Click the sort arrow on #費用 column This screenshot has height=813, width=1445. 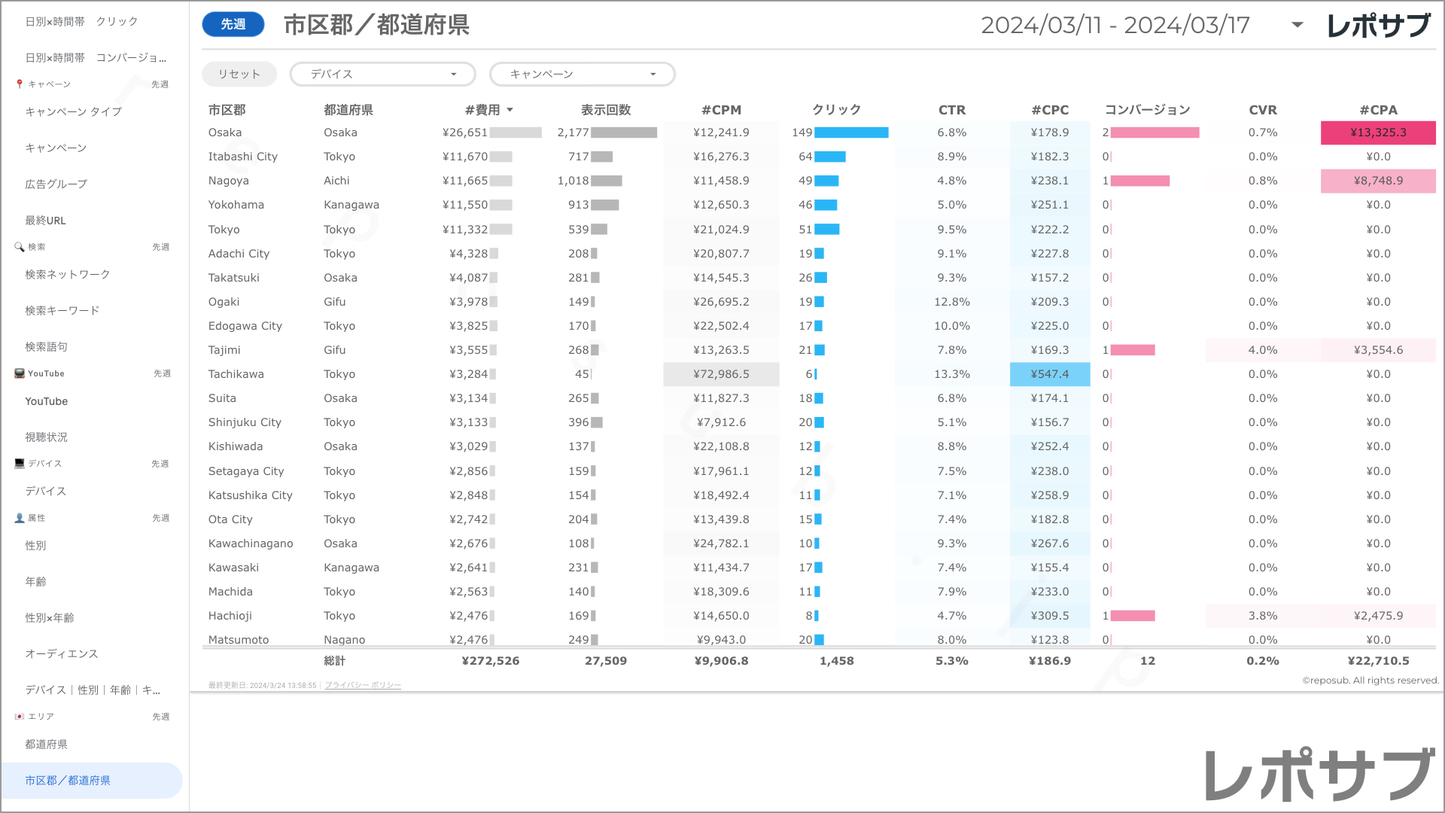click(510, 110)
